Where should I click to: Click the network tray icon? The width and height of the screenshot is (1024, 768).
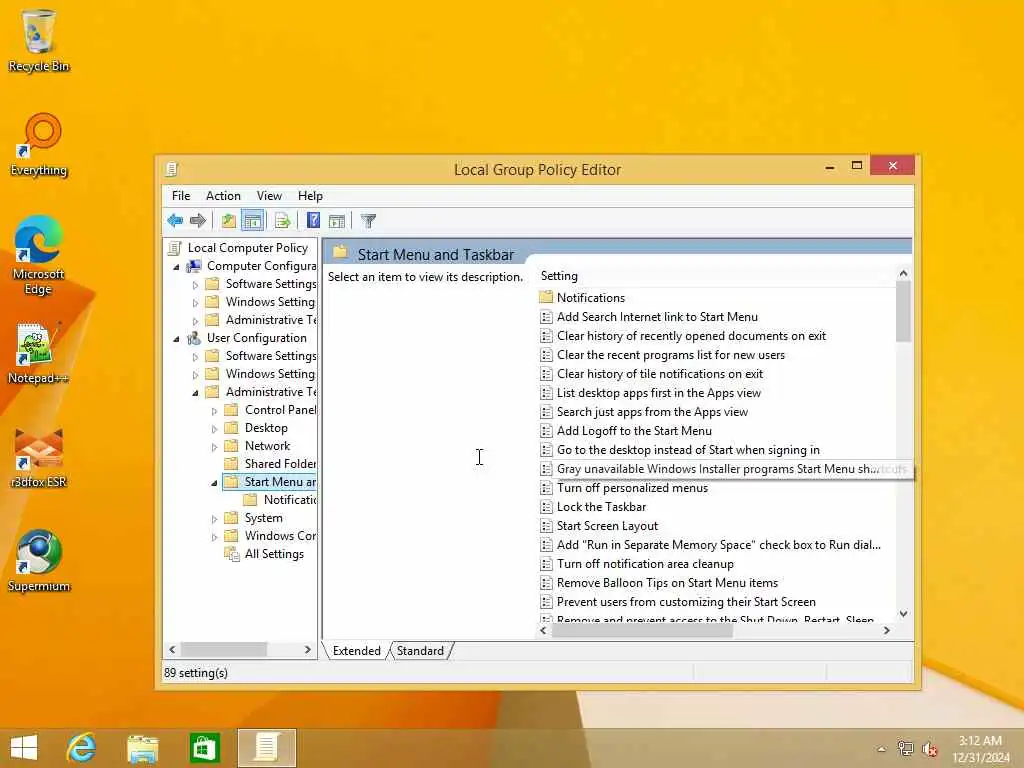(905, 749)
